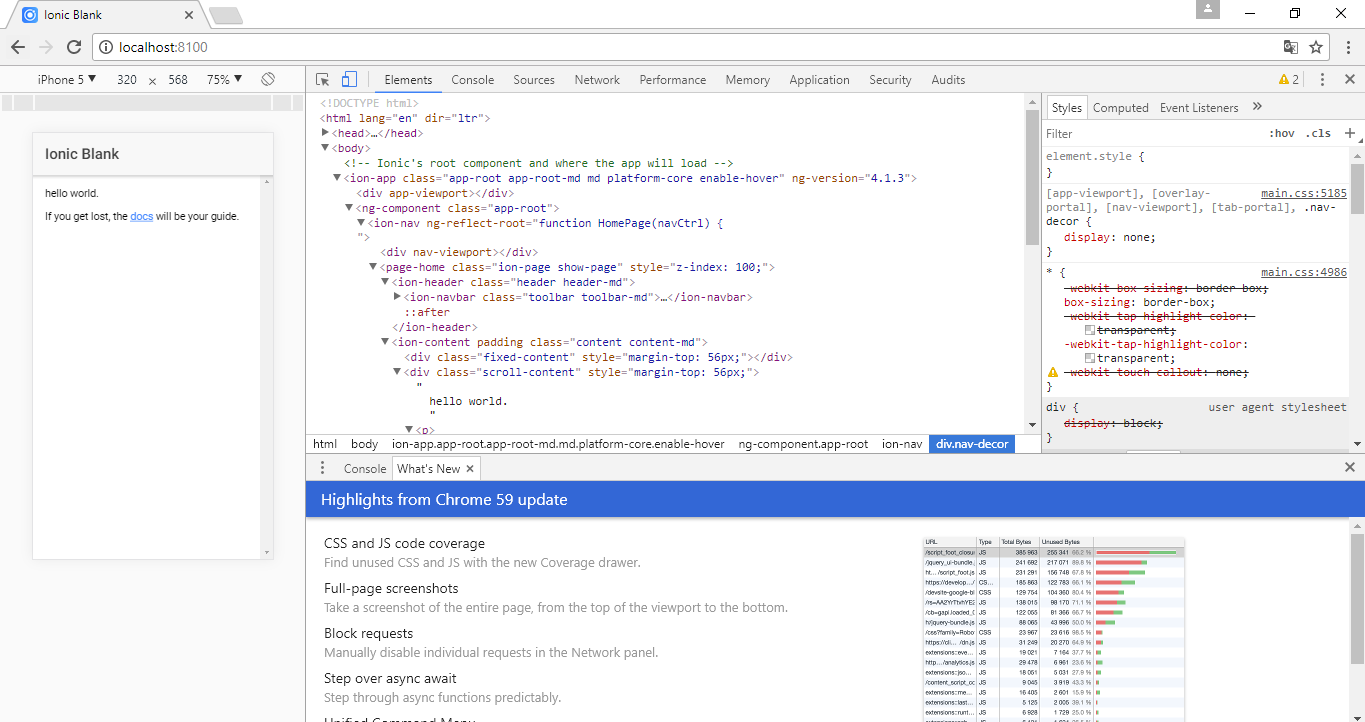Close the What's New tab
This screenshot has width=1365, height=722.
[x=471, y=468]
